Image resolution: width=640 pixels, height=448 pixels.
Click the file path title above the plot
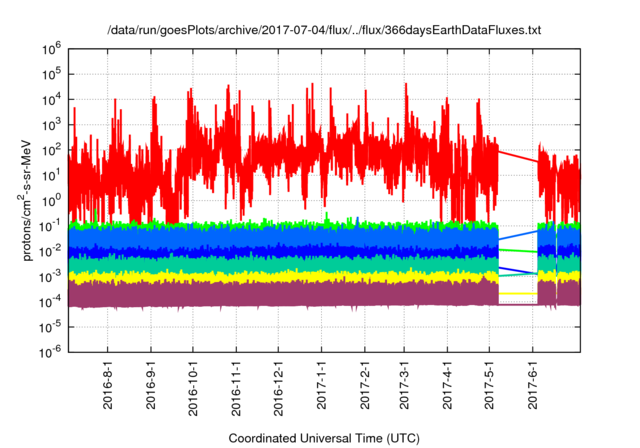tap(324, 31)
